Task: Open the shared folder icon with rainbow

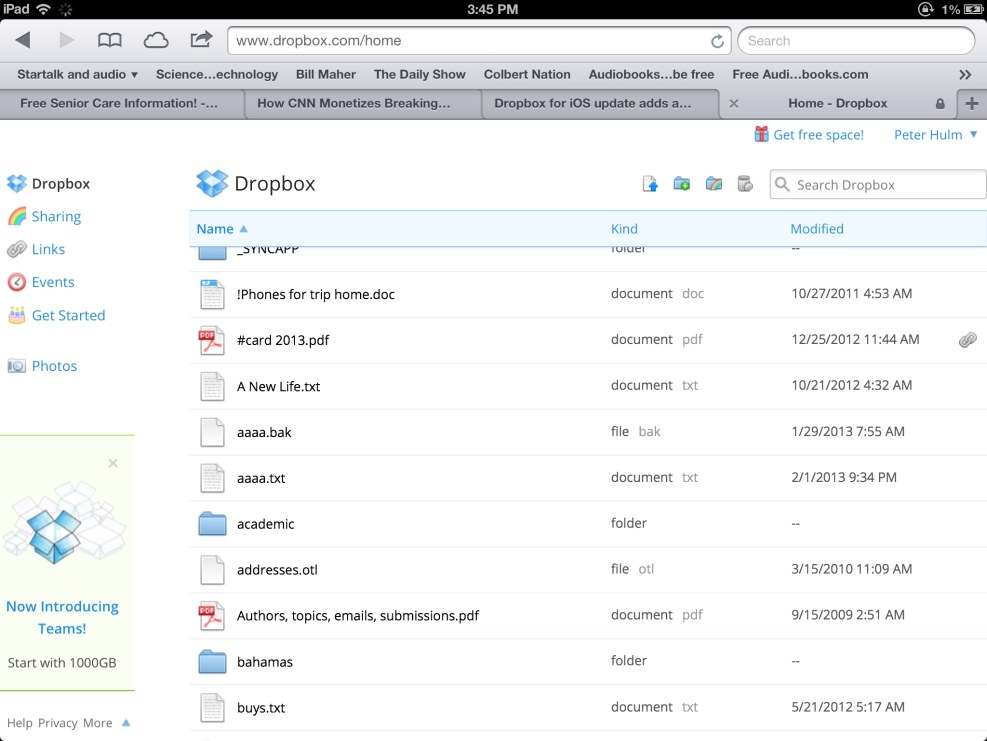Action: point(713,184)
